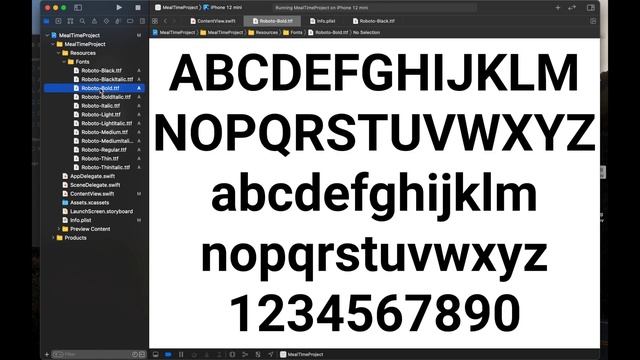Viewport: 640px width, 360px height.
Task: Open the Report navigator icon
Action: (x=142, y=21)
